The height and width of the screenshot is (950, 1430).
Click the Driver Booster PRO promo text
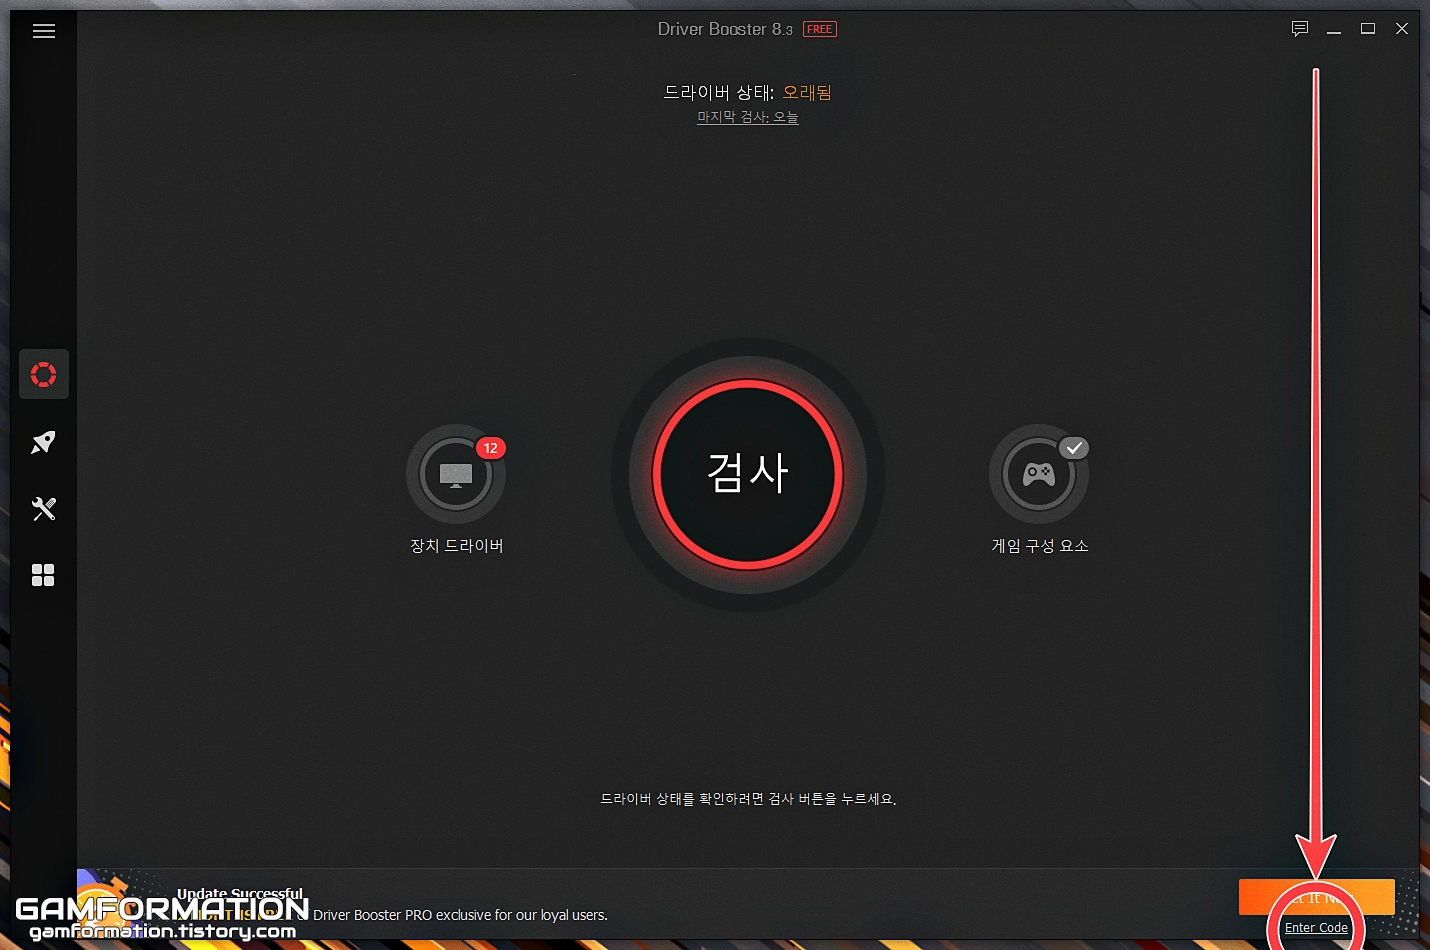(x=460, y=915)
